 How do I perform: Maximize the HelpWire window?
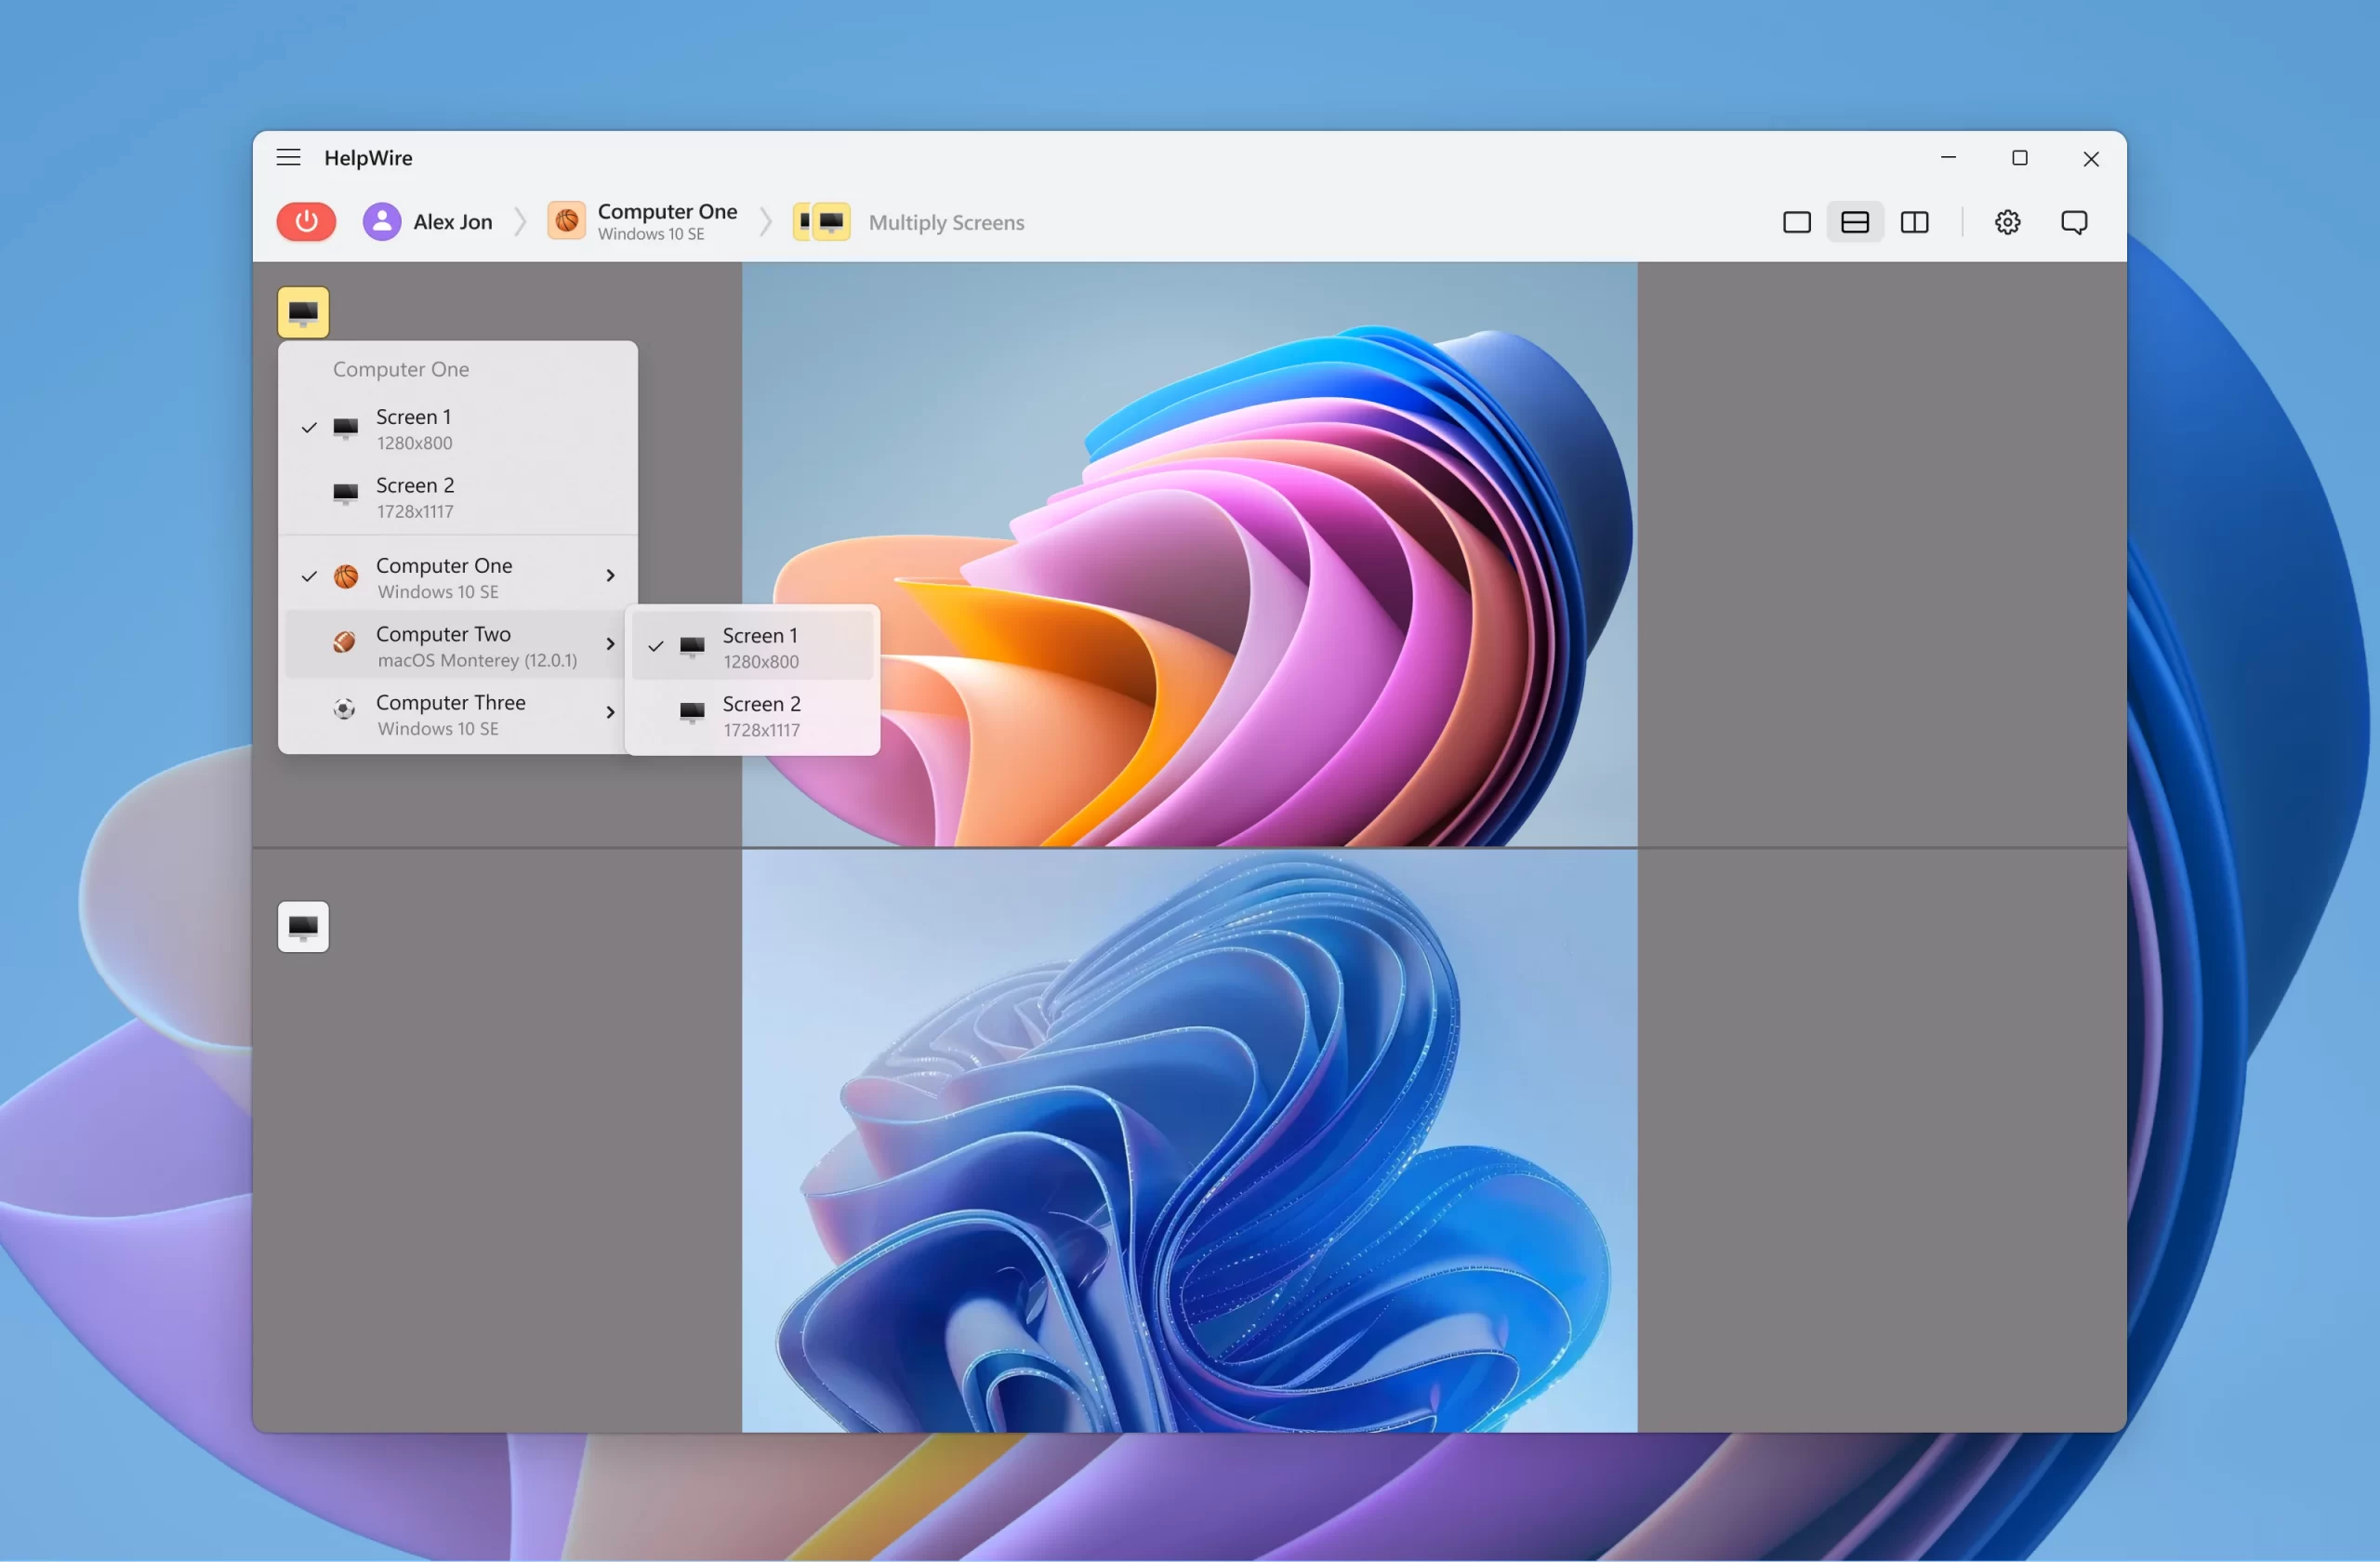pos(2019,158)
